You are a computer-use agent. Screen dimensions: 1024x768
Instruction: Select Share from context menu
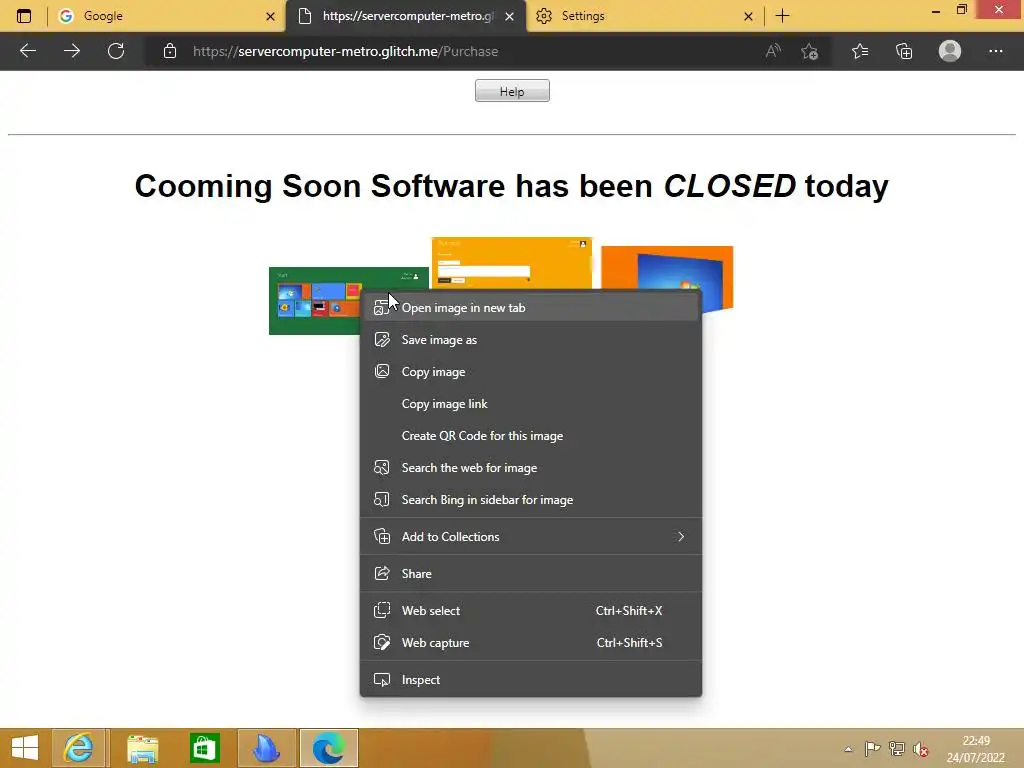pyautogui.click(x=530, y=573)
